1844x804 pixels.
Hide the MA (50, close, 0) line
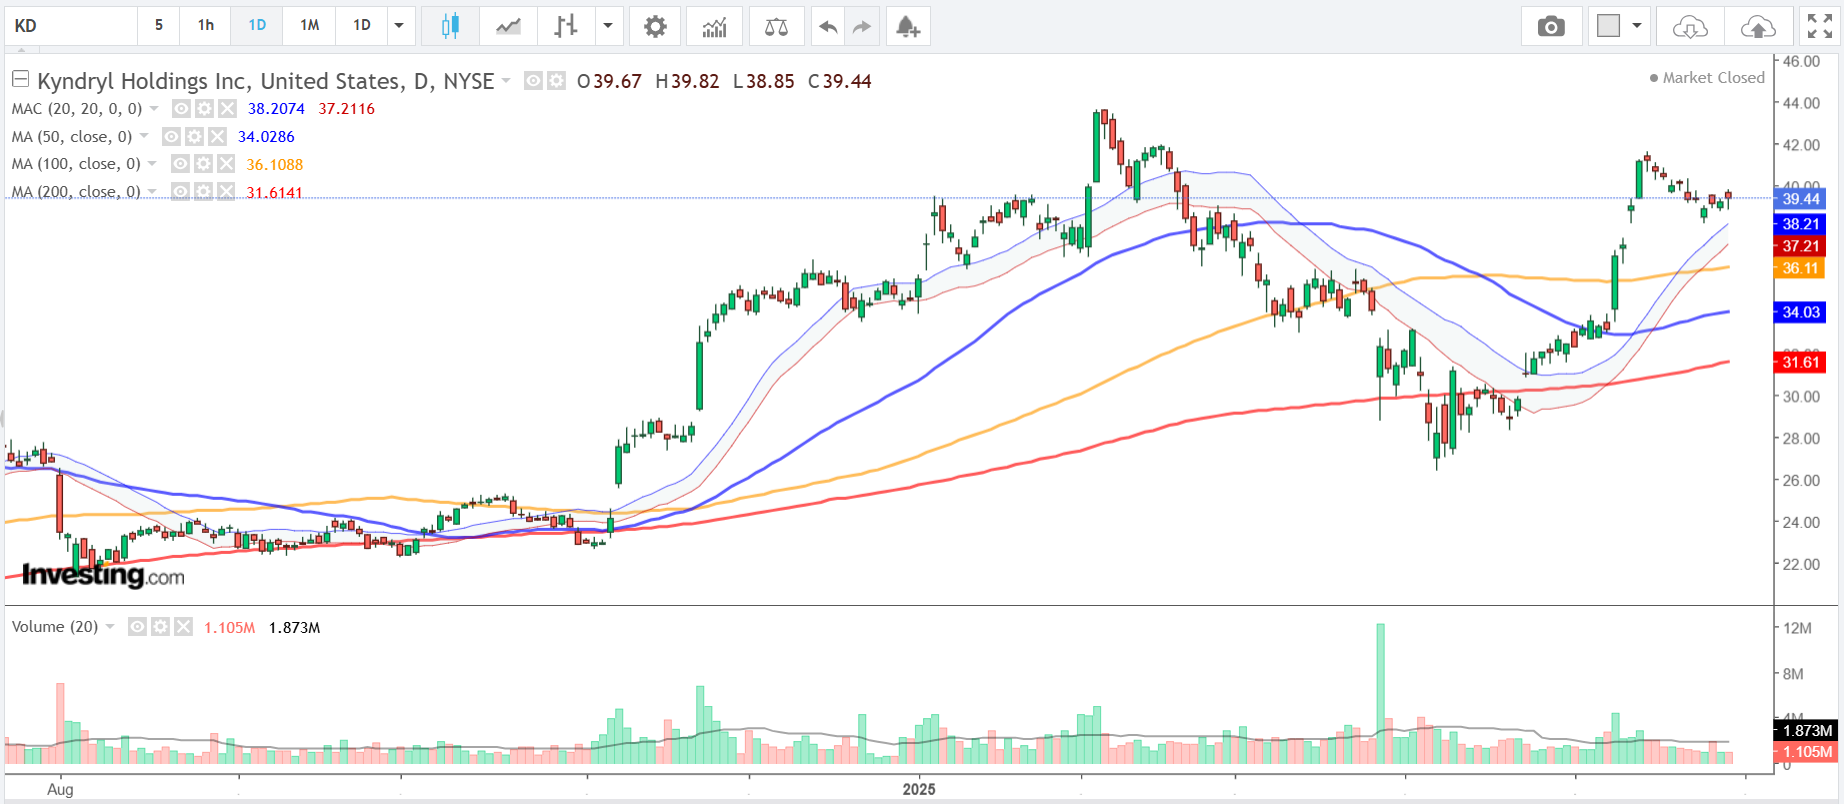[x=171, y=136]
